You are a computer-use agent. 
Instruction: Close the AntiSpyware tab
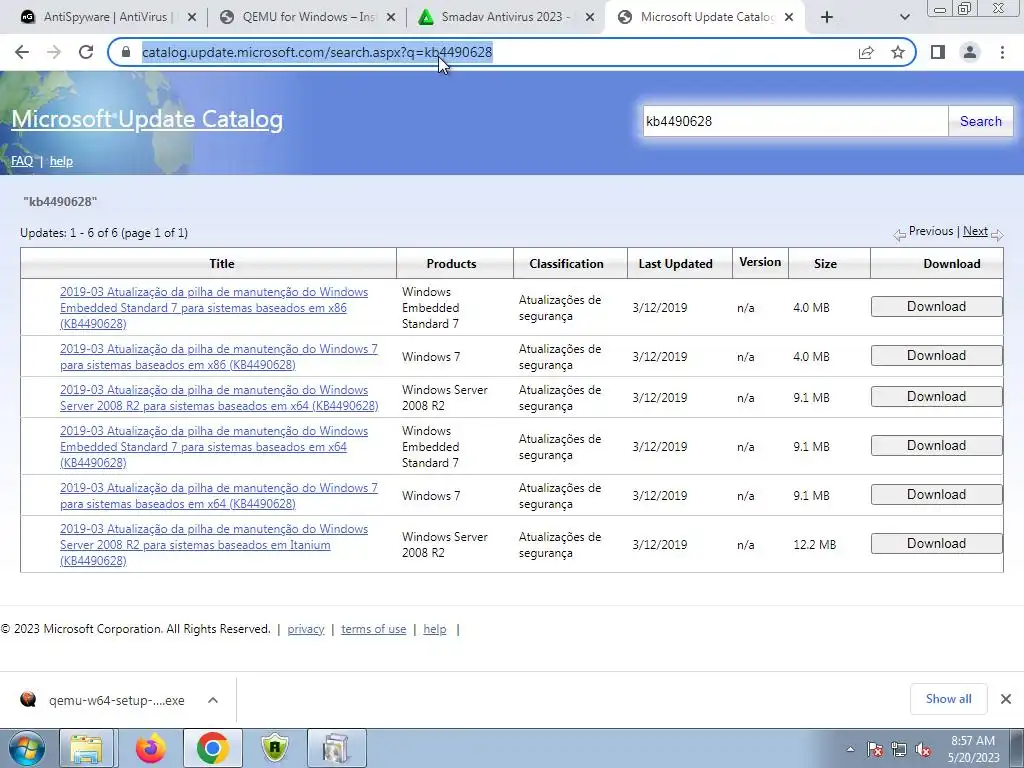tap(192, 18)
